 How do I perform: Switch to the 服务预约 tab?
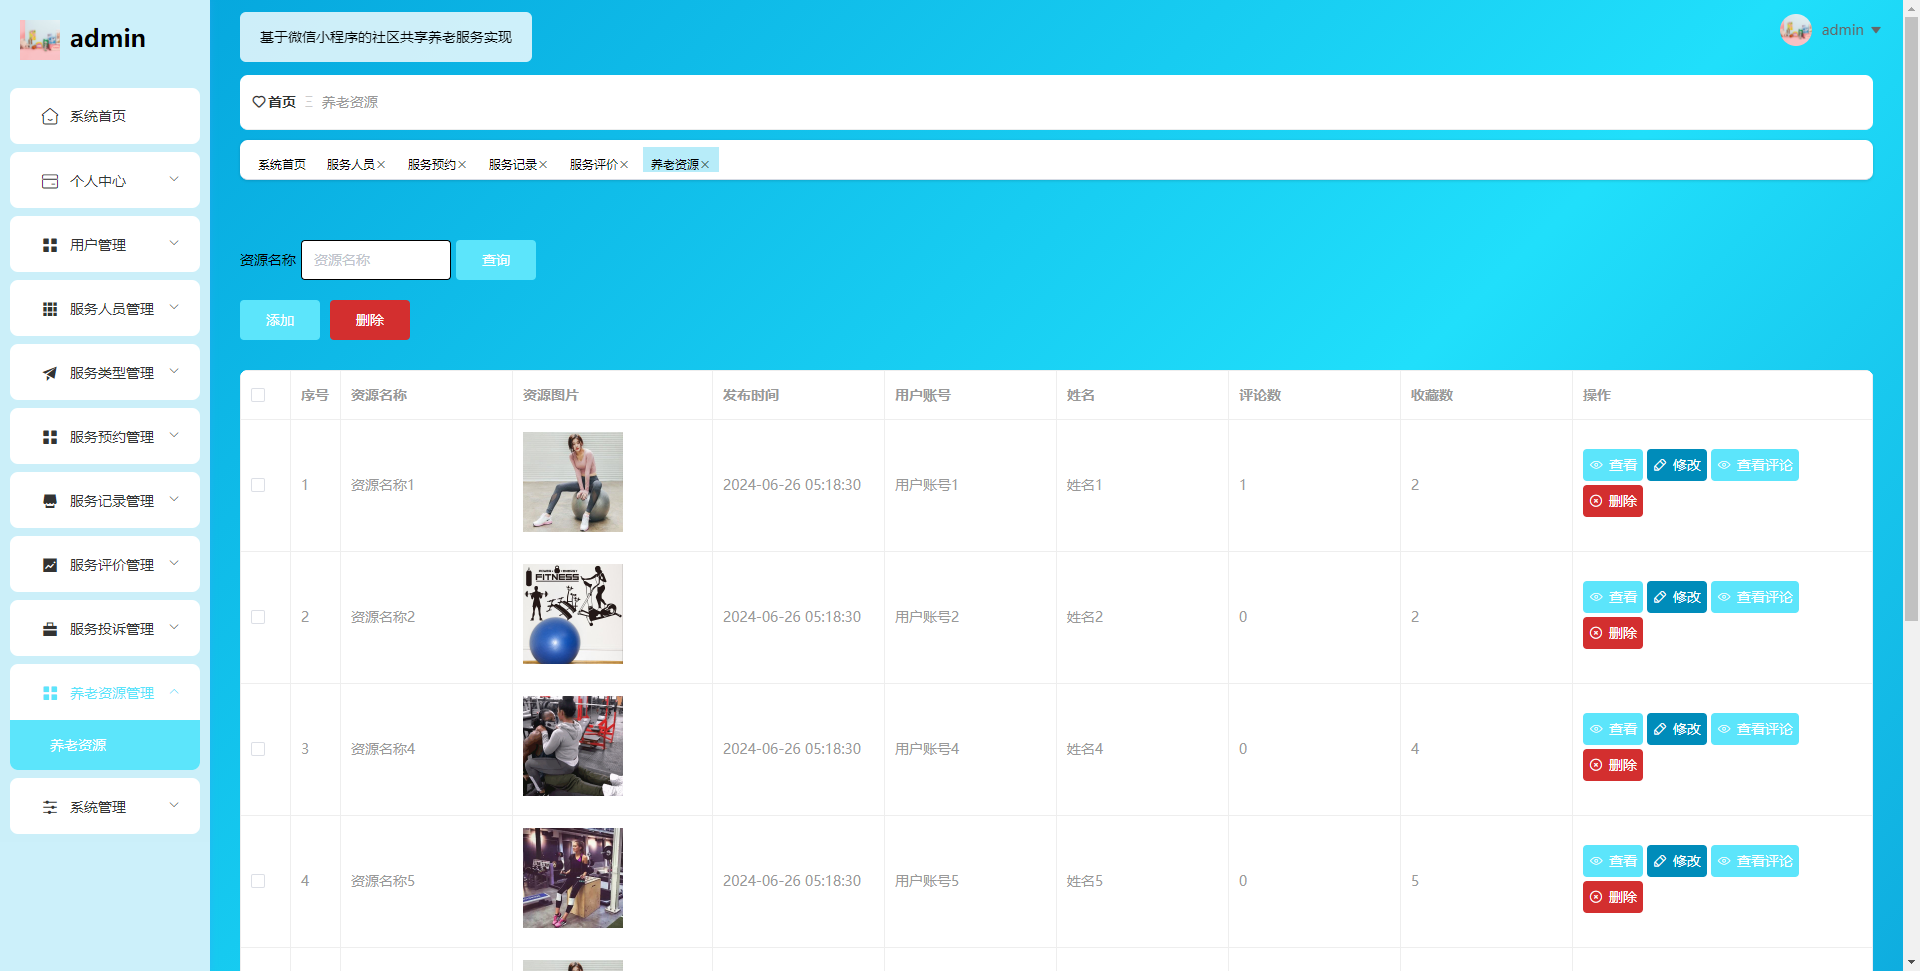(x=432, y=165)
